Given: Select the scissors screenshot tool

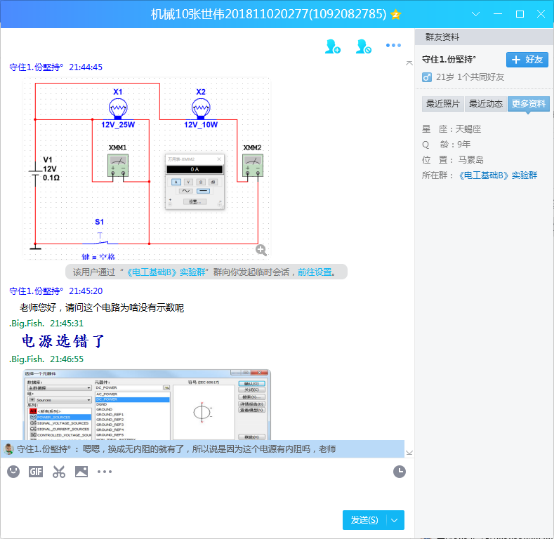Looking at the screenshot, I should pos(59,472).
